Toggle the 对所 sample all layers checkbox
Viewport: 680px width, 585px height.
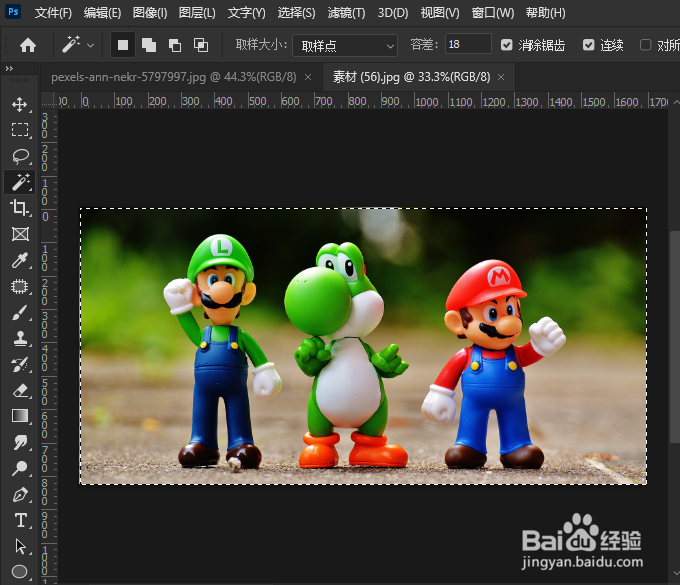tap(645, 45)
